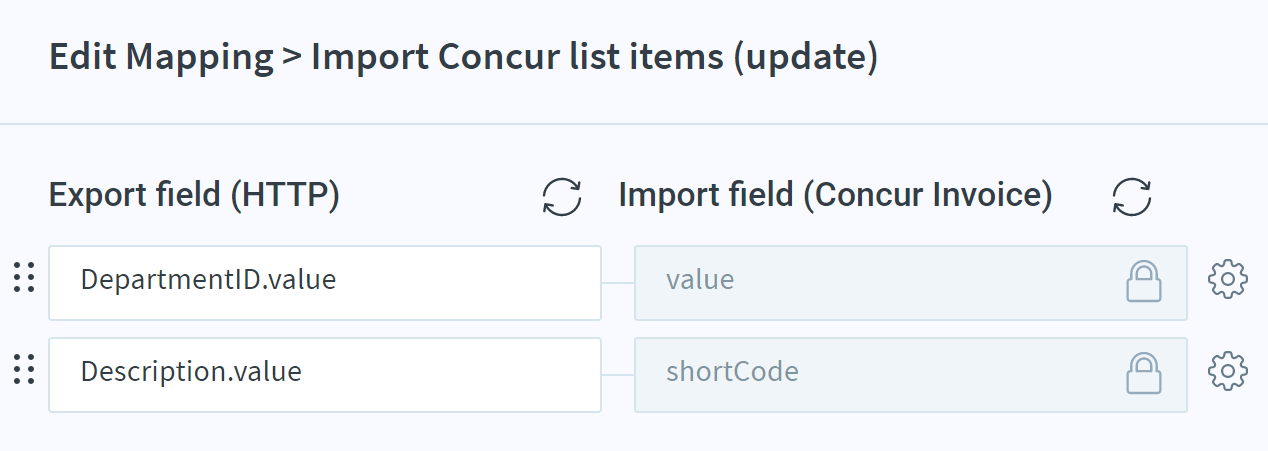The width and height of the screenshot is (1268, 451).
Task: Select the locked value import field
Action: (x=911, y=283)
